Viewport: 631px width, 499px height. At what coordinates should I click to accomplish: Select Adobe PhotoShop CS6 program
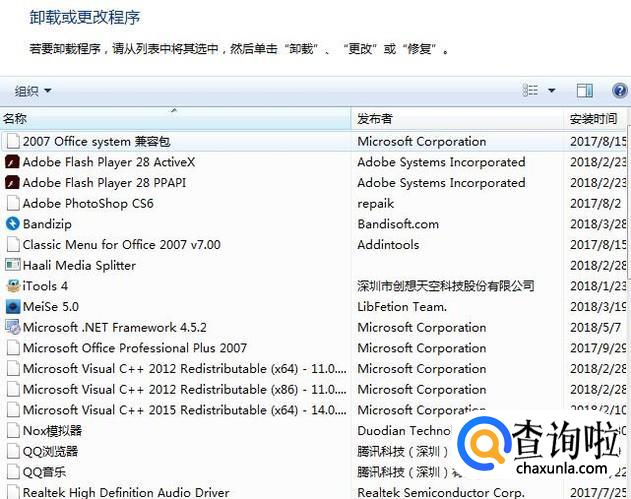[88, 204]
